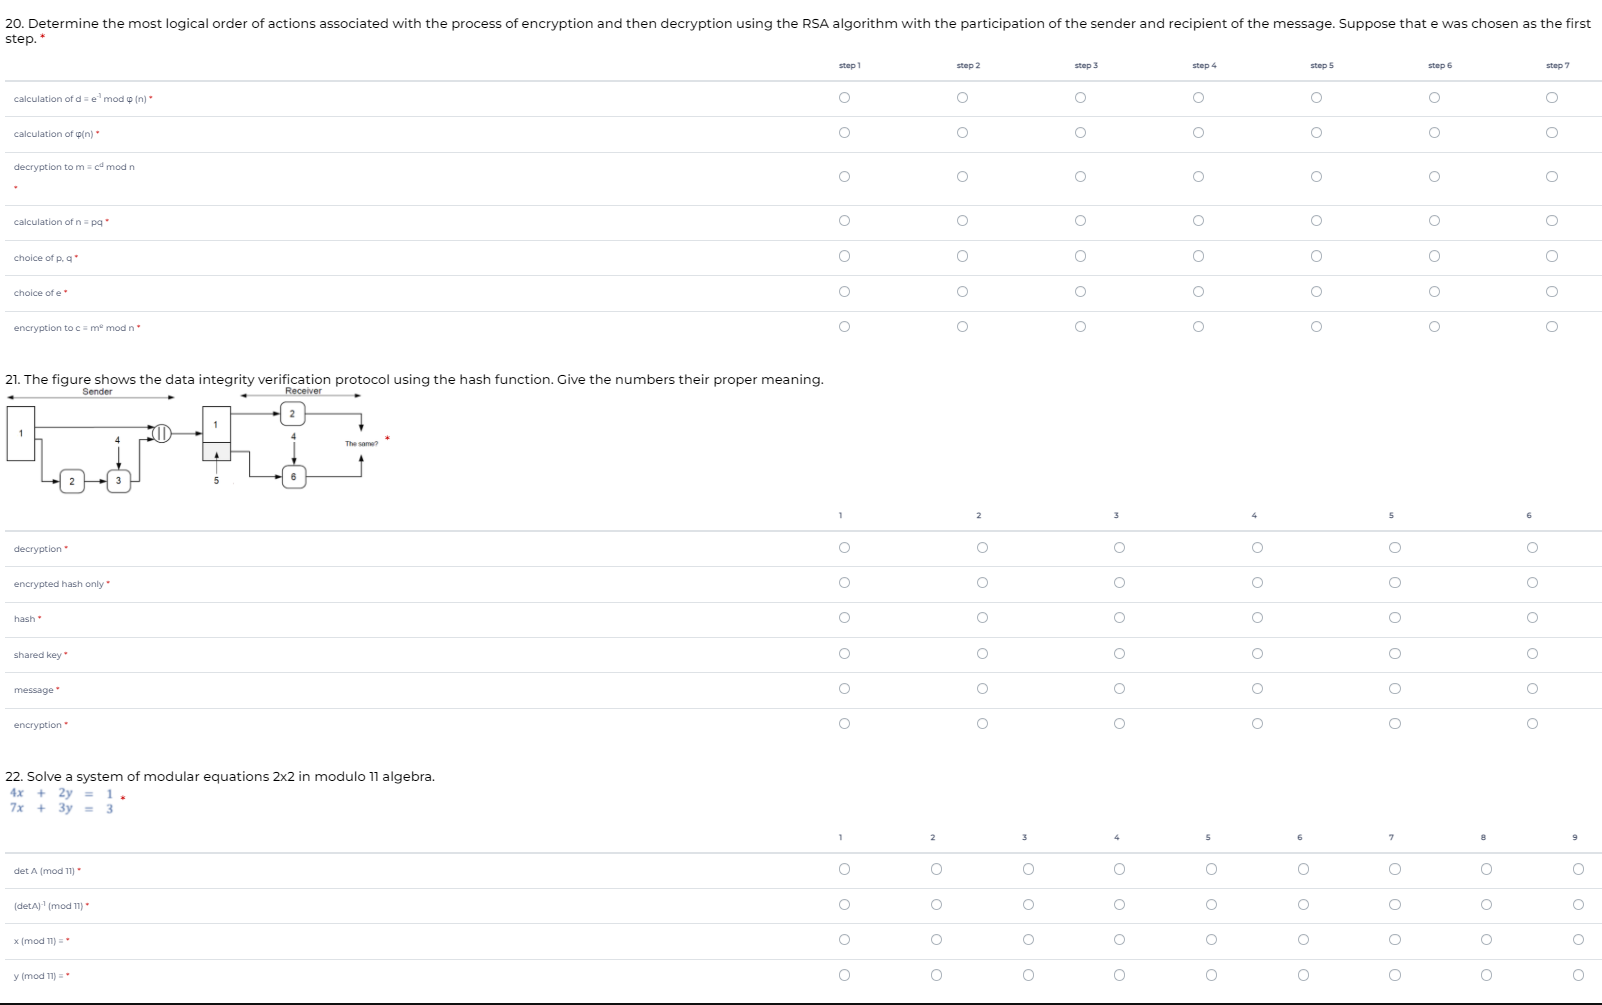Screen dimensions: 1602x1005
Task: Click the "encrypted hash only" row label
Action: [59, 584]
